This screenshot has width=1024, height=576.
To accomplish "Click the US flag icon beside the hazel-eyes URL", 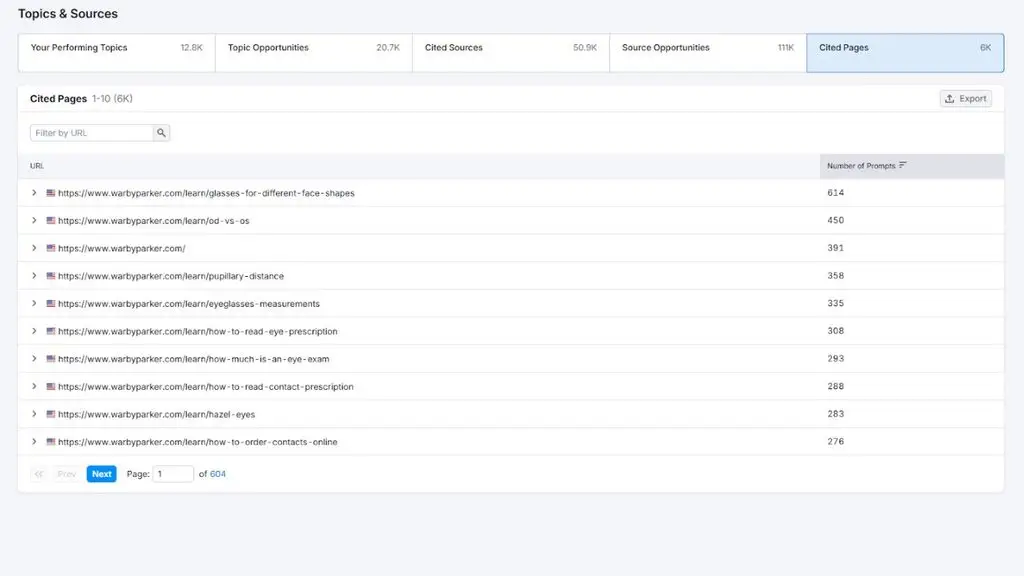I will pos(50,414).
